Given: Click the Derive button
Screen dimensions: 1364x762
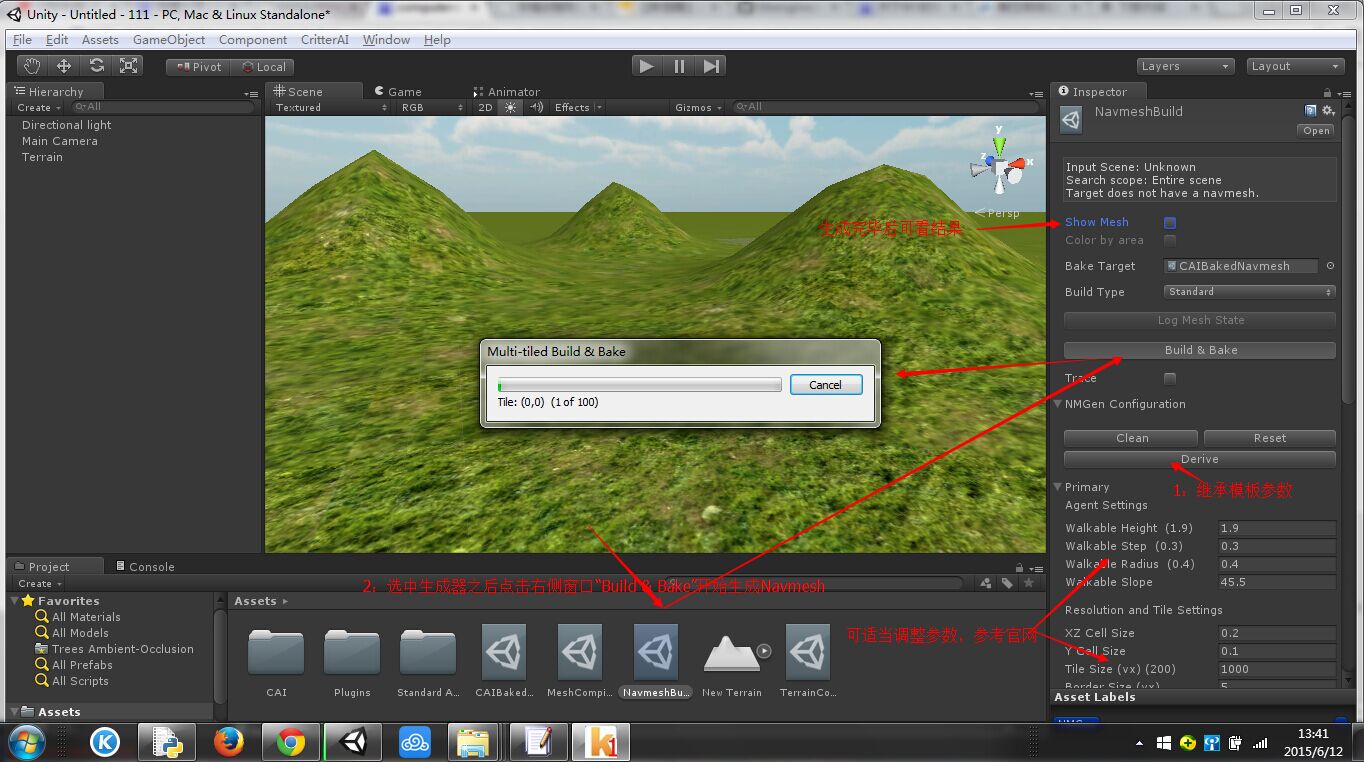Looking at the screenshot, I should point(1200,459).
